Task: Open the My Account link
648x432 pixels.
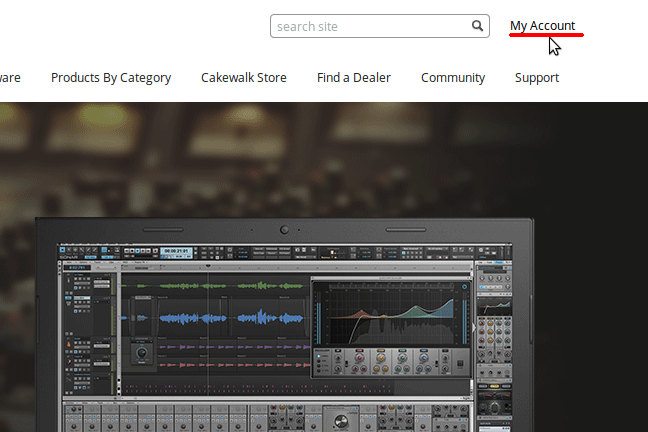Action: (542, 26)
